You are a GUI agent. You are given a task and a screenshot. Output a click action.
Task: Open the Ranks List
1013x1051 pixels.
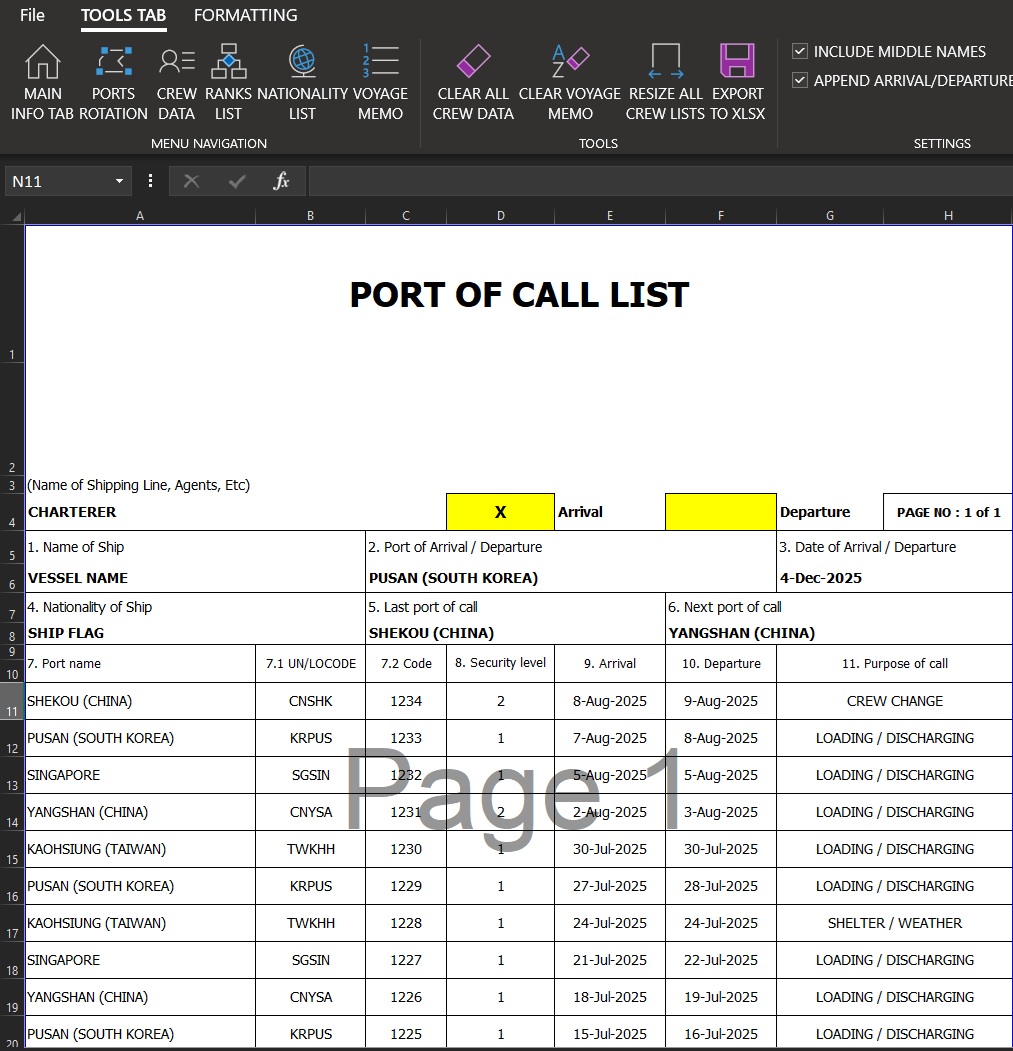tap(228, 83)
